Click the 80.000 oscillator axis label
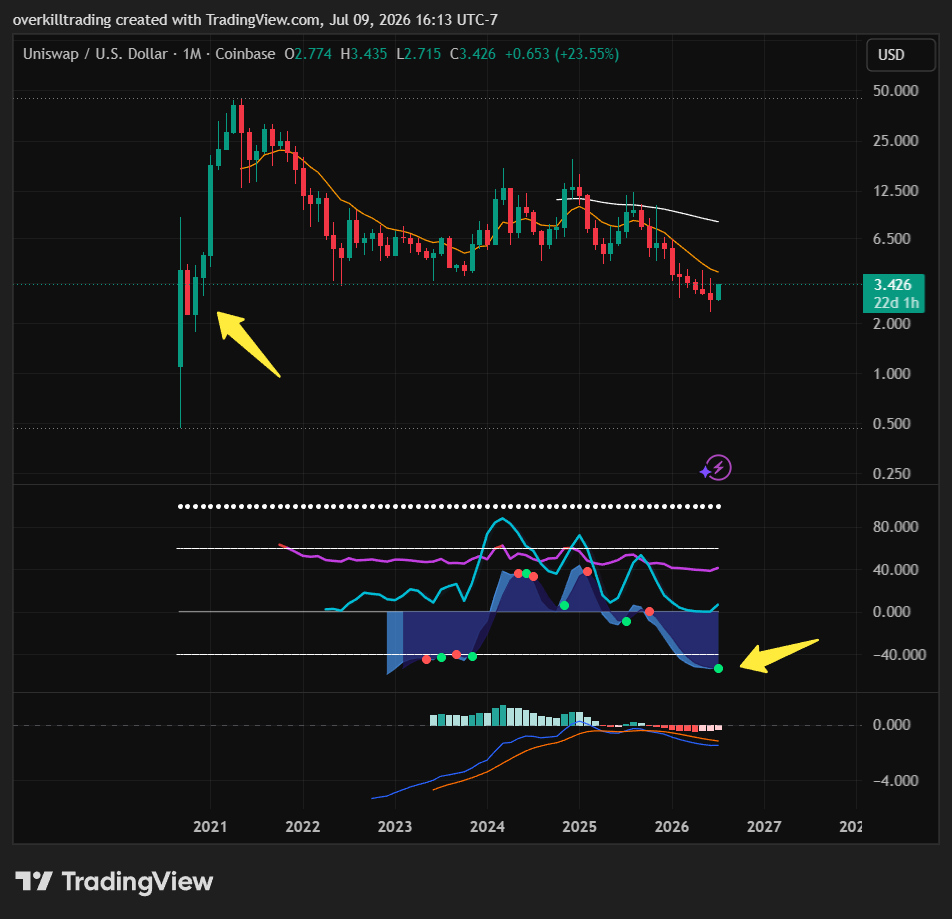Image resolution: width=952 pixels, height=919 pixels. (x=896, y=527)
